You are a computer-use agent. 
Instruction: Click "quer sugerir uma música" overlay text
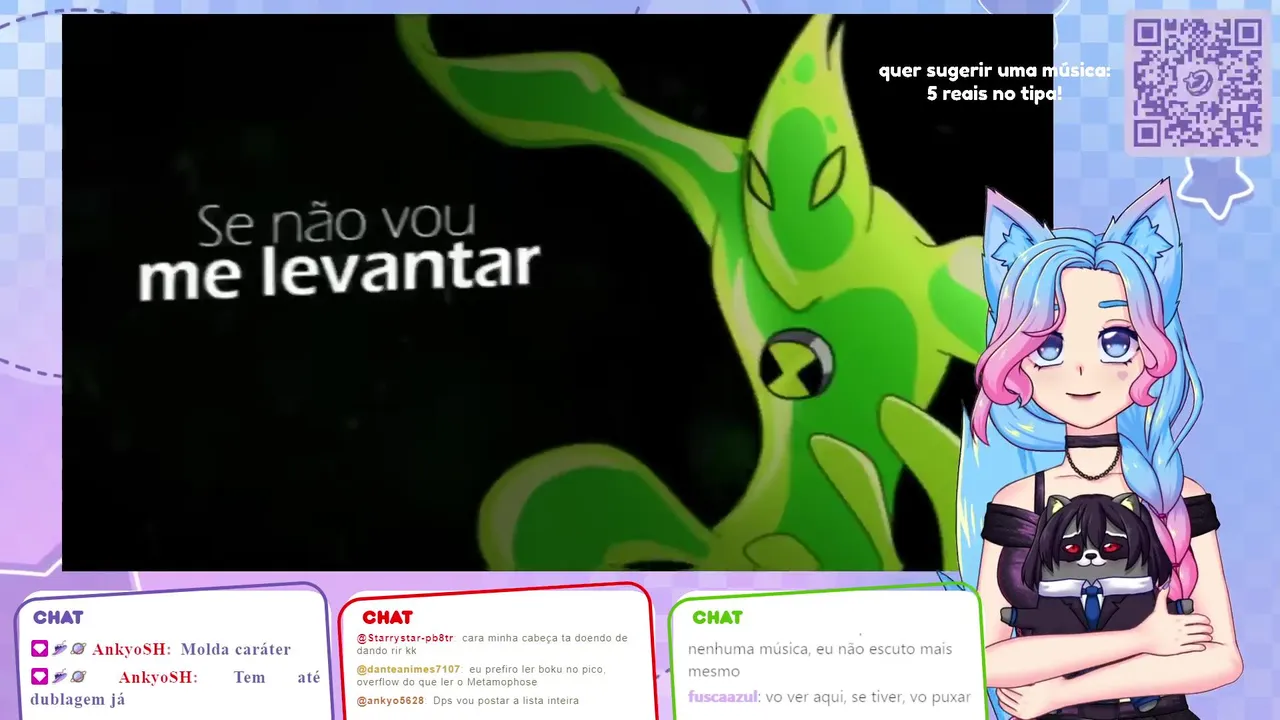(x=994, y=71)
